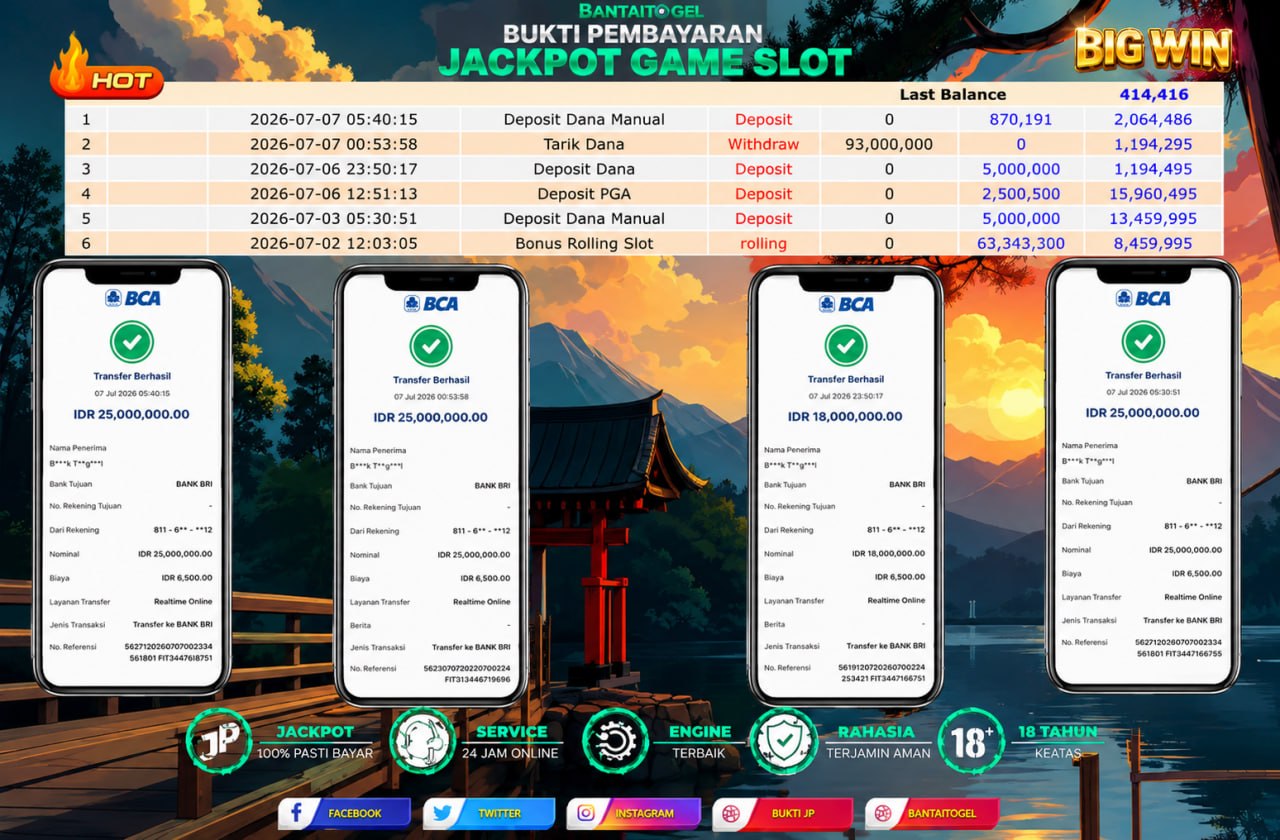
Task: Click the TERJAMIN AMAN caption
Action: 878,753
